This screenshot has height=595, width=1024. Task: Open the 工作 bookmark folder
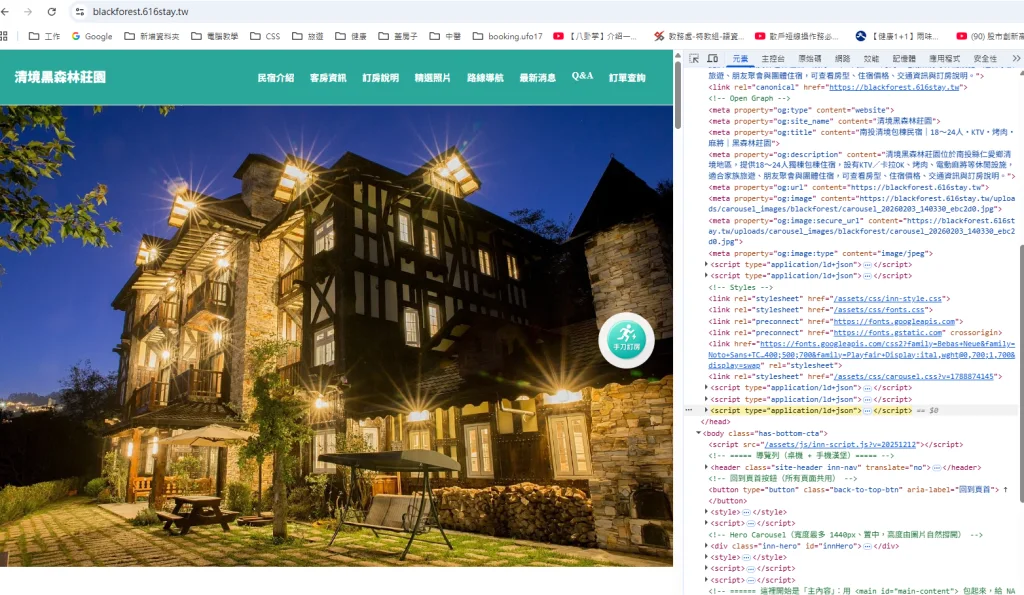[x=44, y=37]
